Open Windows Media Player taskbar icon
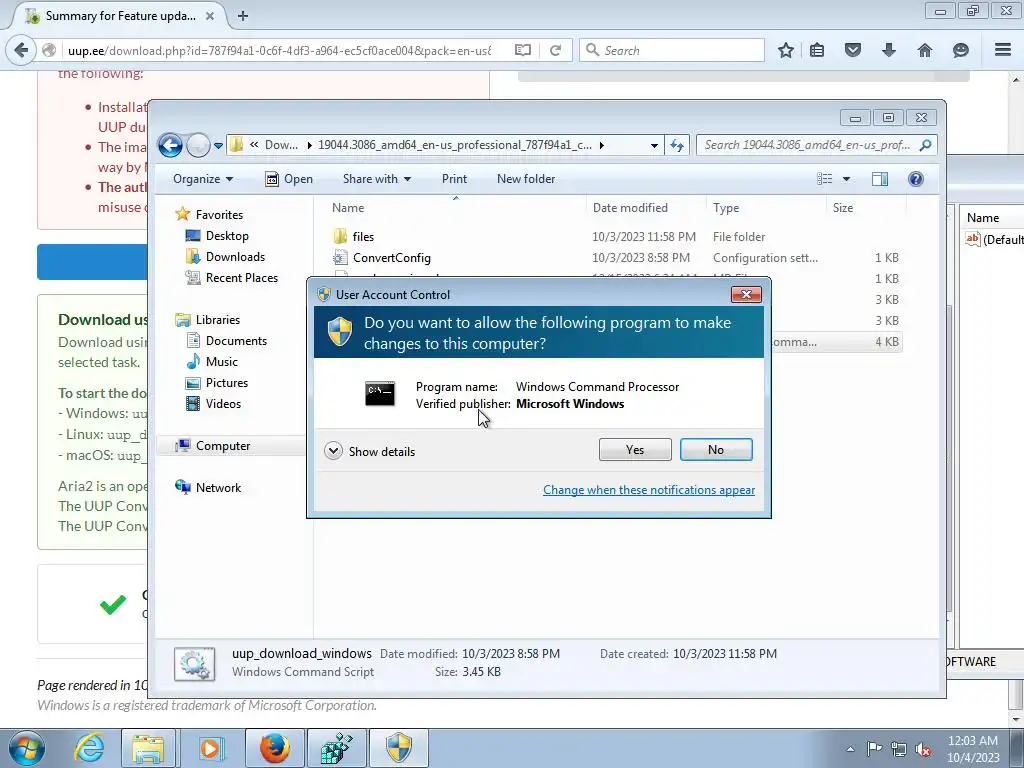This screenshot has width=1024, height=768. click(210, 748)
